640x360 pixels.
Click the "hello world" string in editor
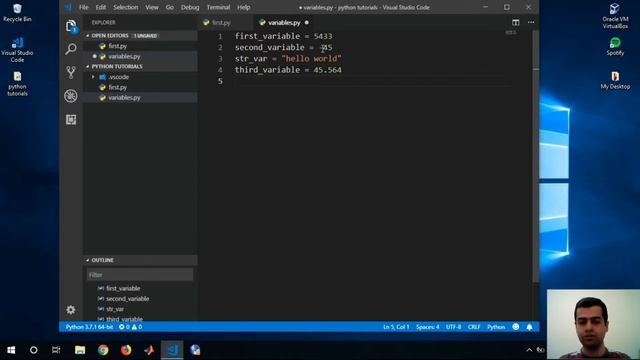[x=311, y=58]
